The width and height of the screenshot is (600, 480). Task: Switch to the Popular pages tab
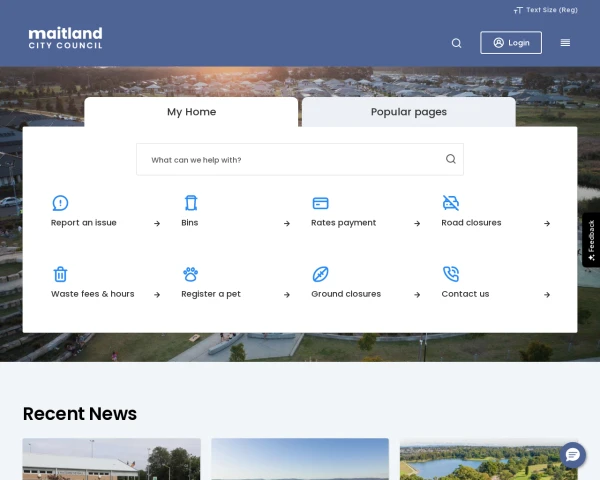pos(408,112)
